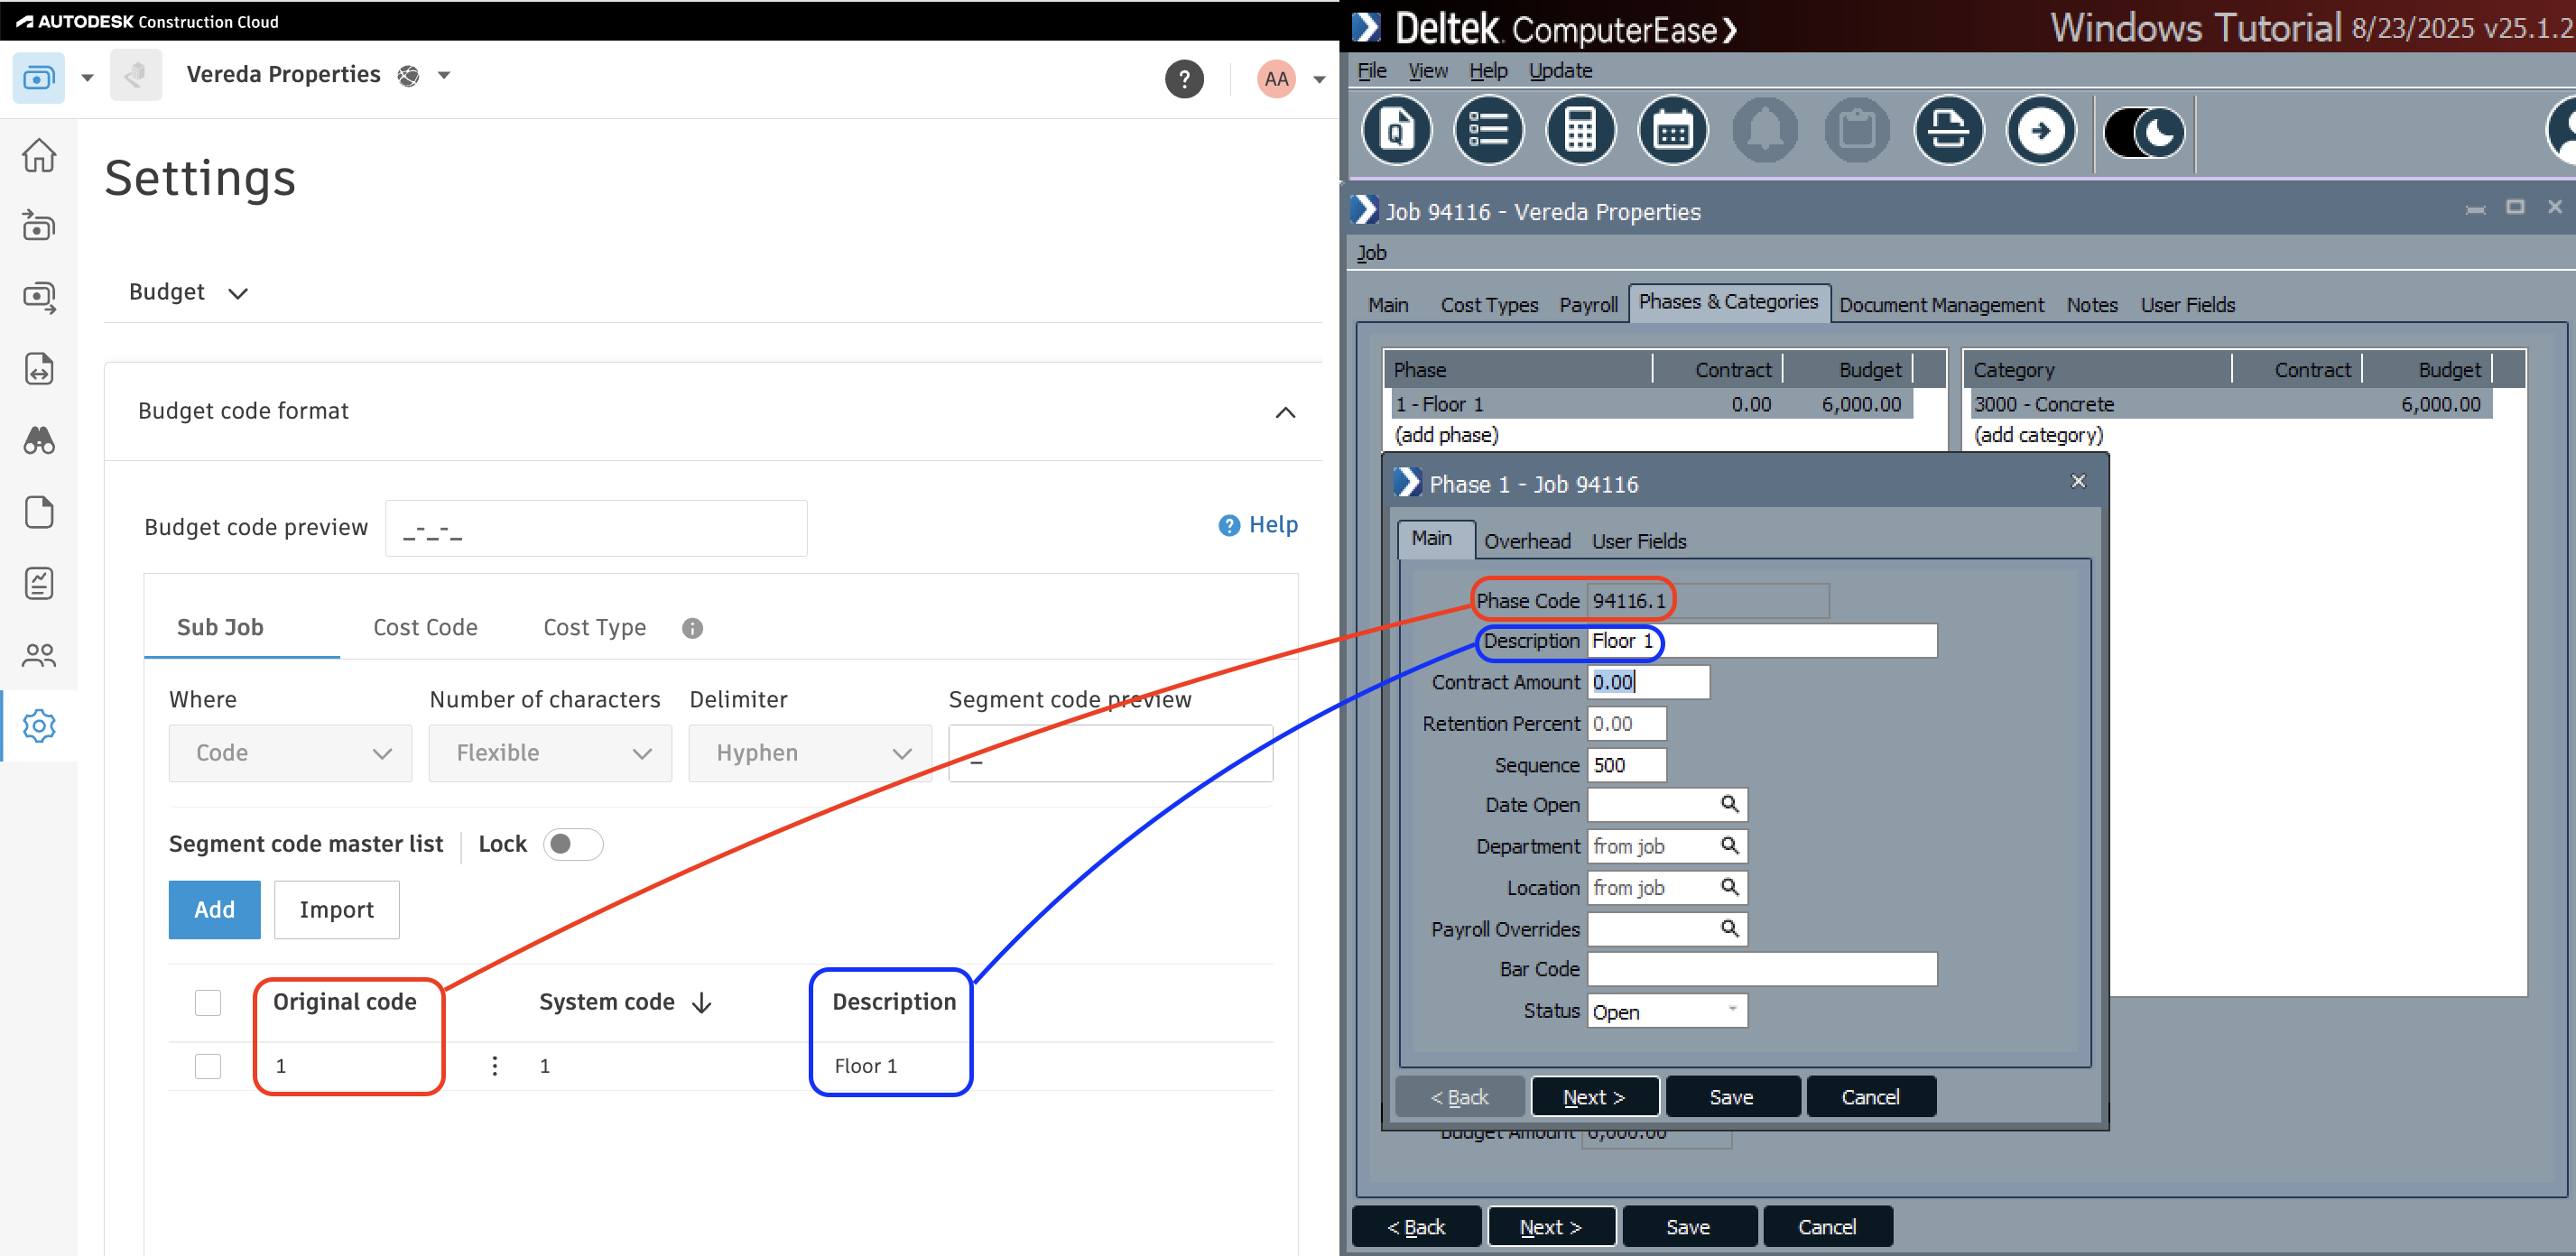Open the Members people icon in sidebar
The image size is (2576, 1256).
pos(39,655)
